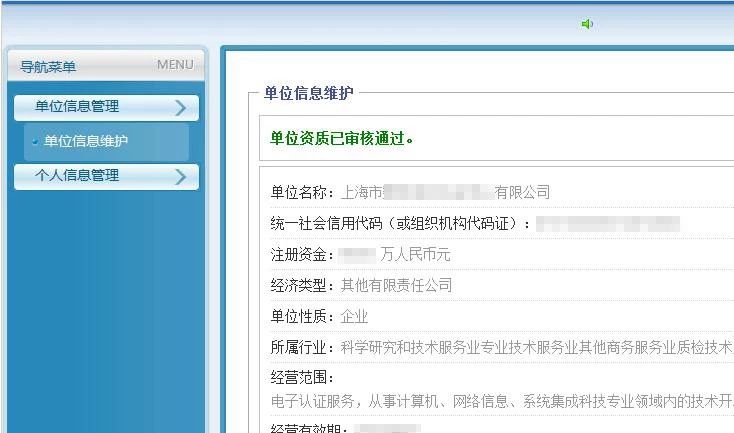Click the 单位信息维护 section heading
The height and width of the screenshot is (433, 734).
[x=308, y=93]
